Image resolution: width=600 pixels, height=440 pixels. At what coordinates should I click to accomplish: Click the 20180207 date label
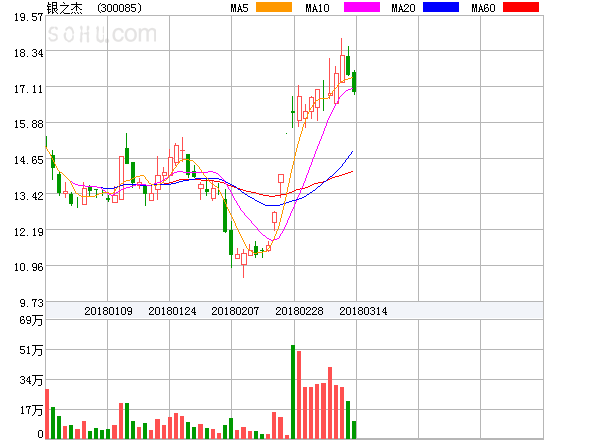pyautogui.click(x=235, y=311)
